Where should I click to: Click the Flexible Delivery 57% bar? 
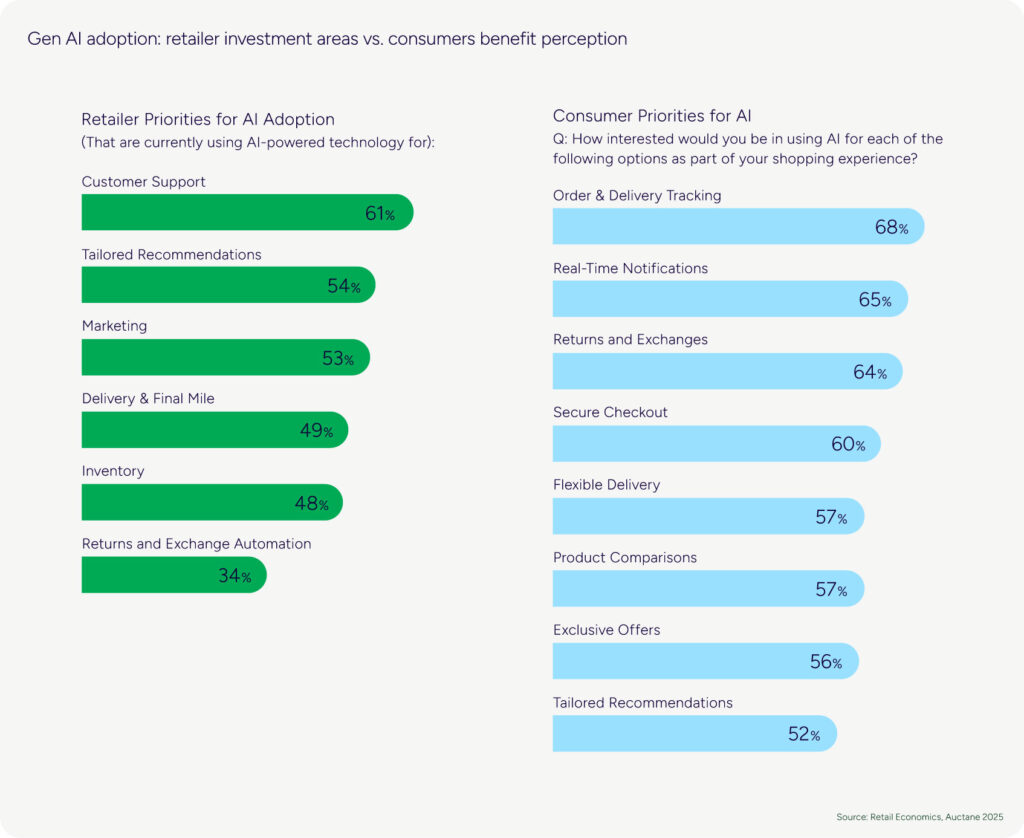coord(708,516)
